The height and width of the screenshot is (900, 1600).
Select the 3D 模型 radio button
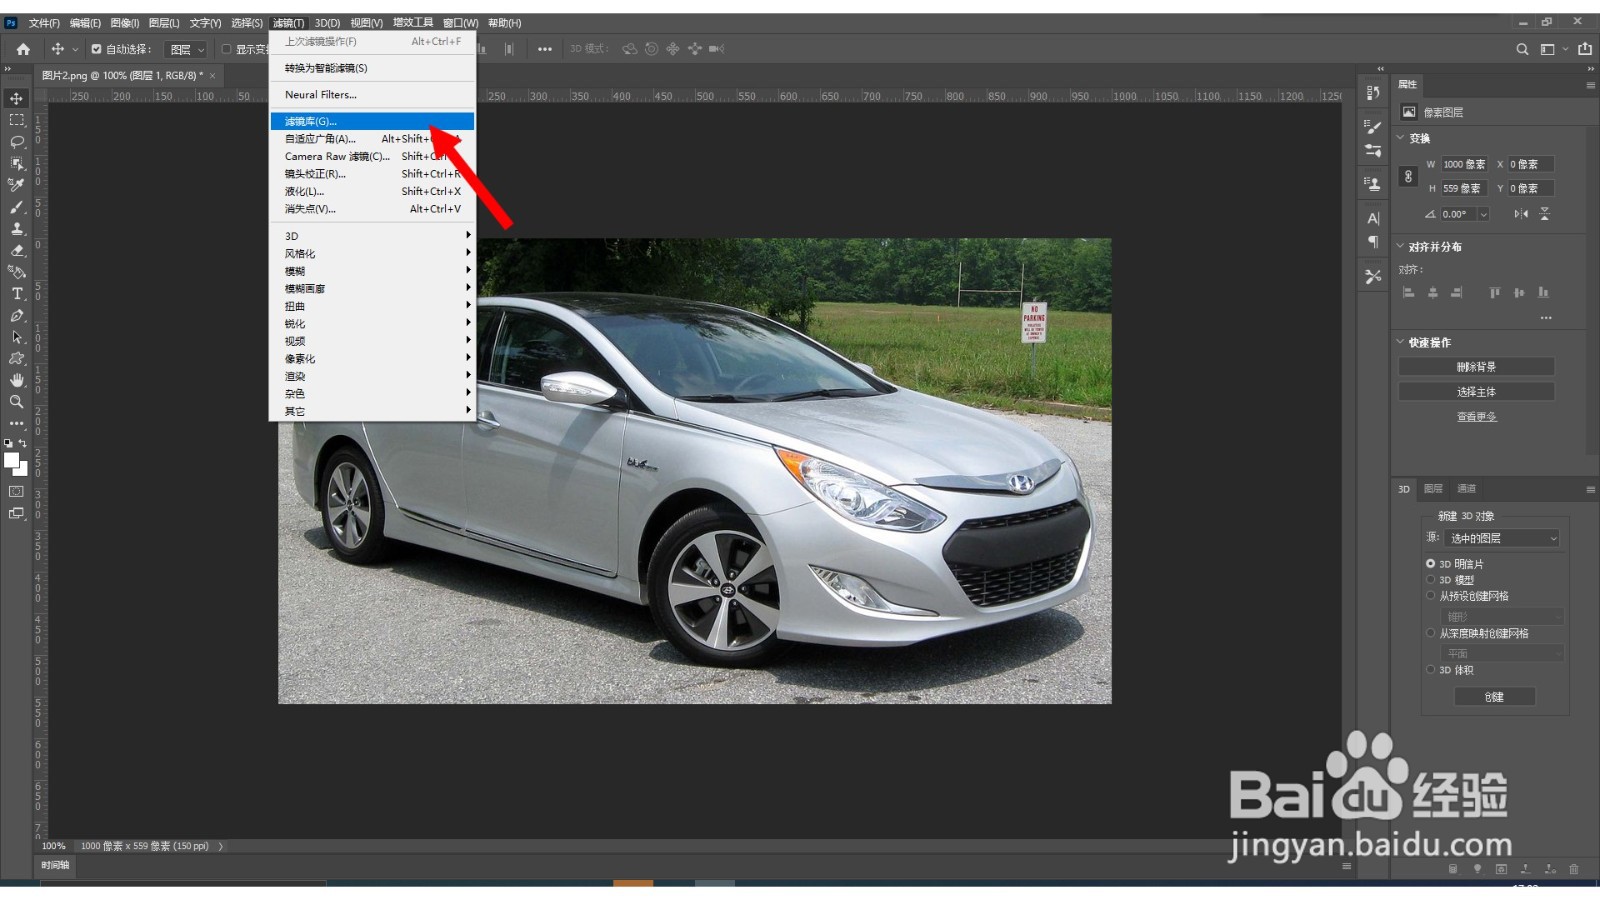tap(1431, 579)
